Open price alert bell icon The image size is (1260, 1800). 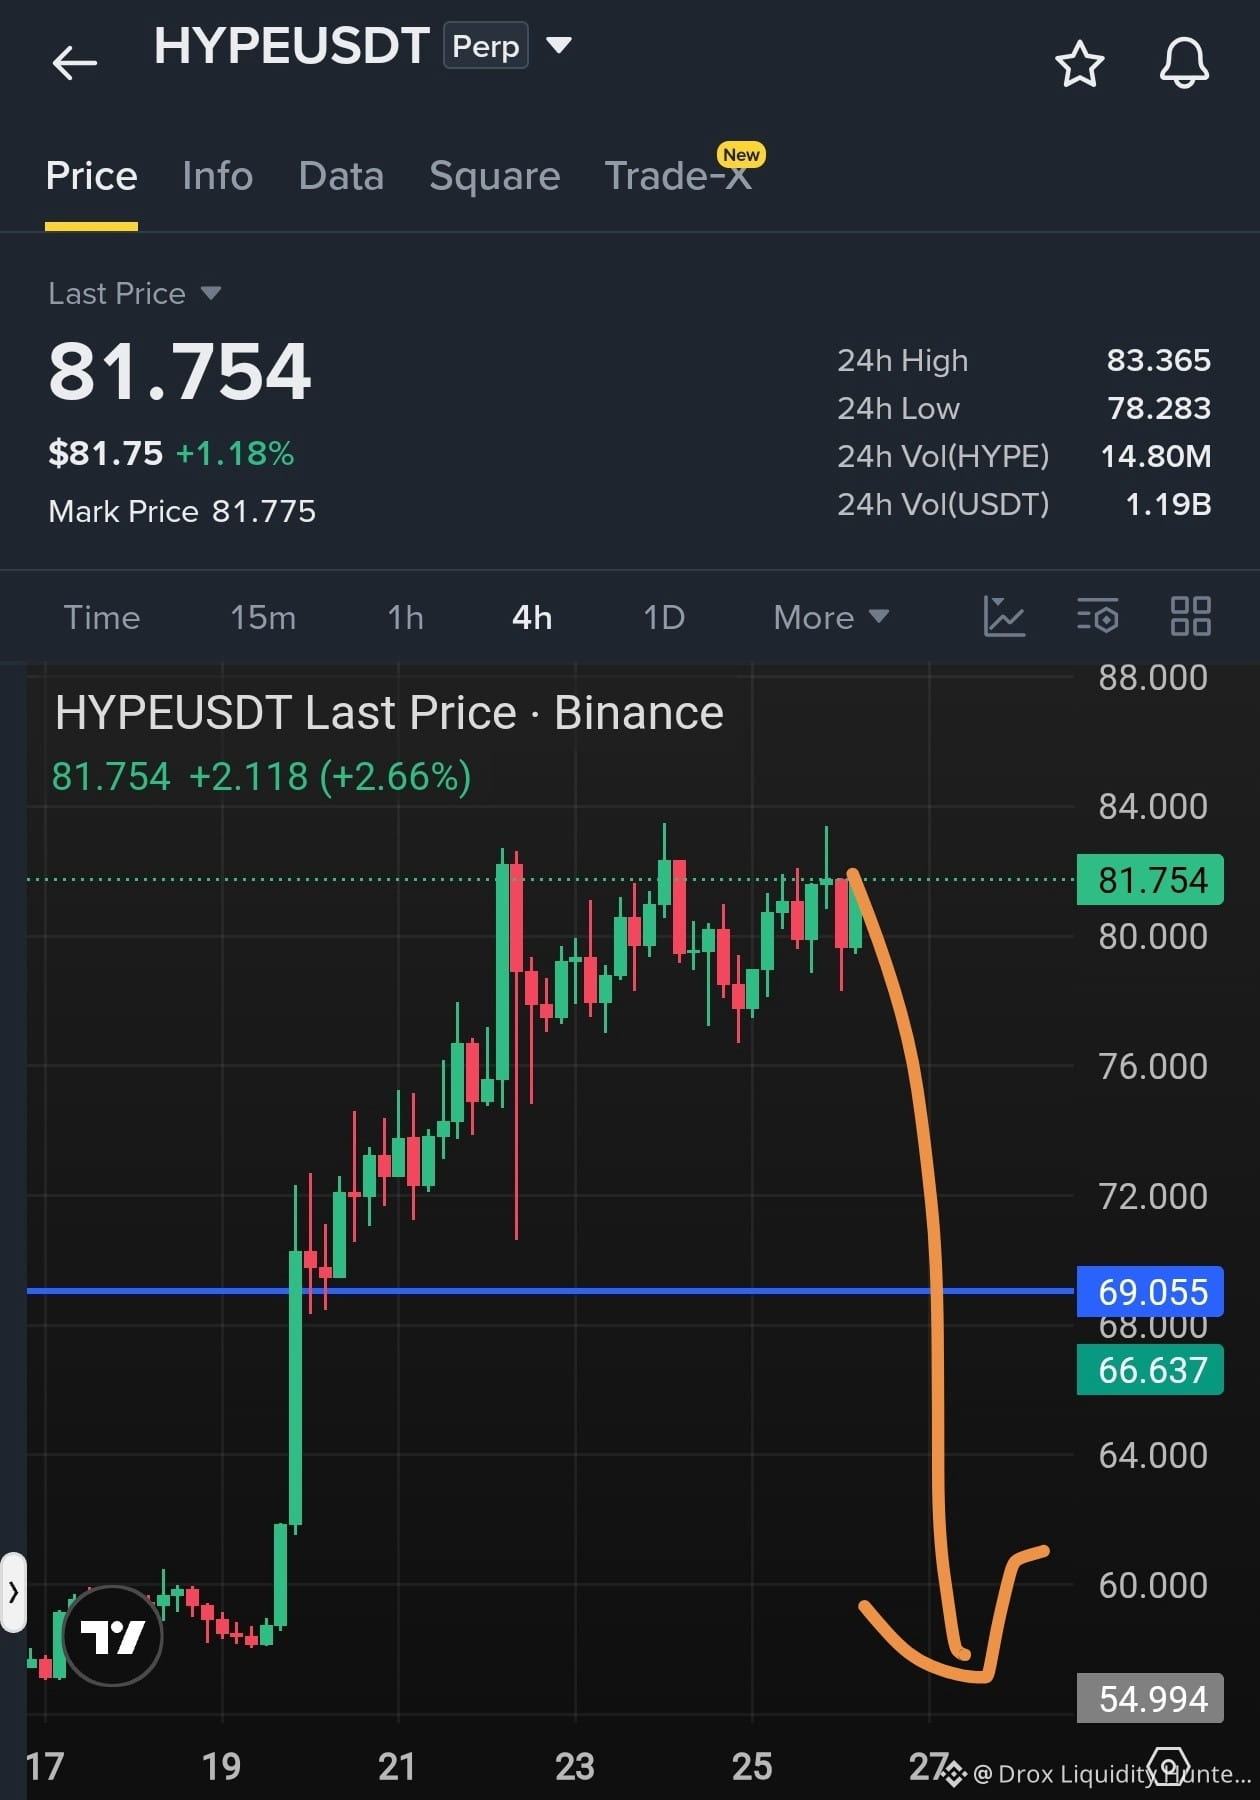[1184, 63]
